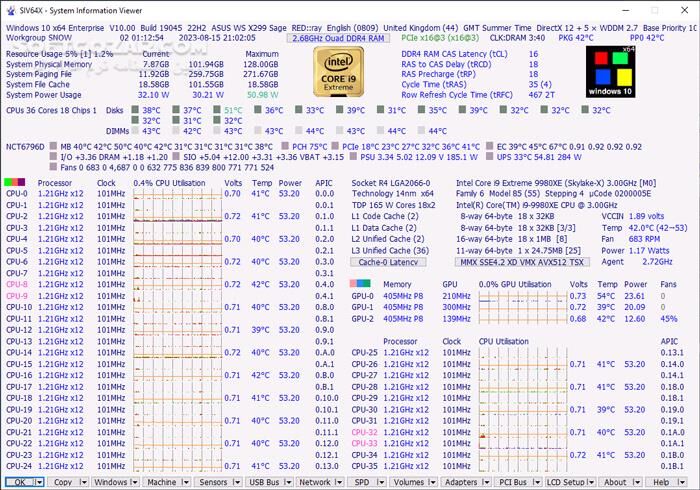
Task: Click the CPU-0 utilisation graph
Action: (177, 194)
